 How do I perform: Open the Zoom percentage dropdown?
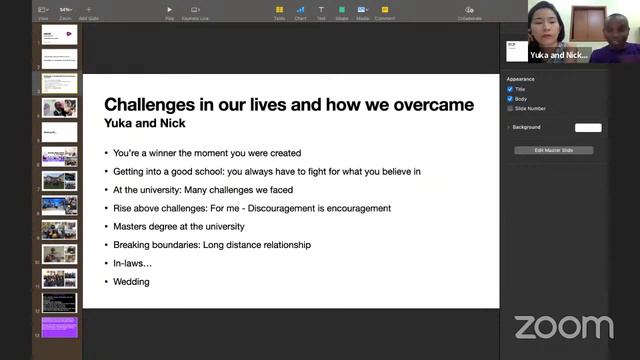65,10
